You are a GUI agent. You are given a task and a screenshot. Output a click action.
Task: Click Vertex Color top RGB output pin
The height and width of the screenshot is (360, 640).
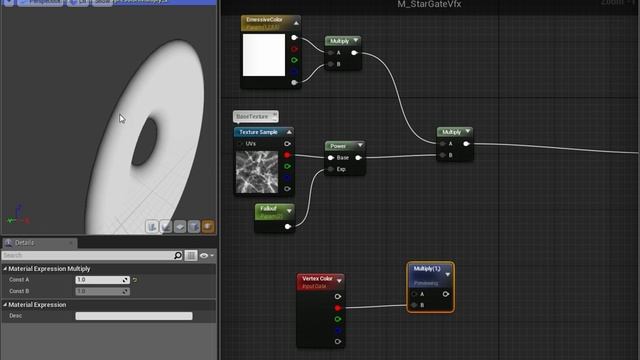pyautogui.click(x=338, y=297)
